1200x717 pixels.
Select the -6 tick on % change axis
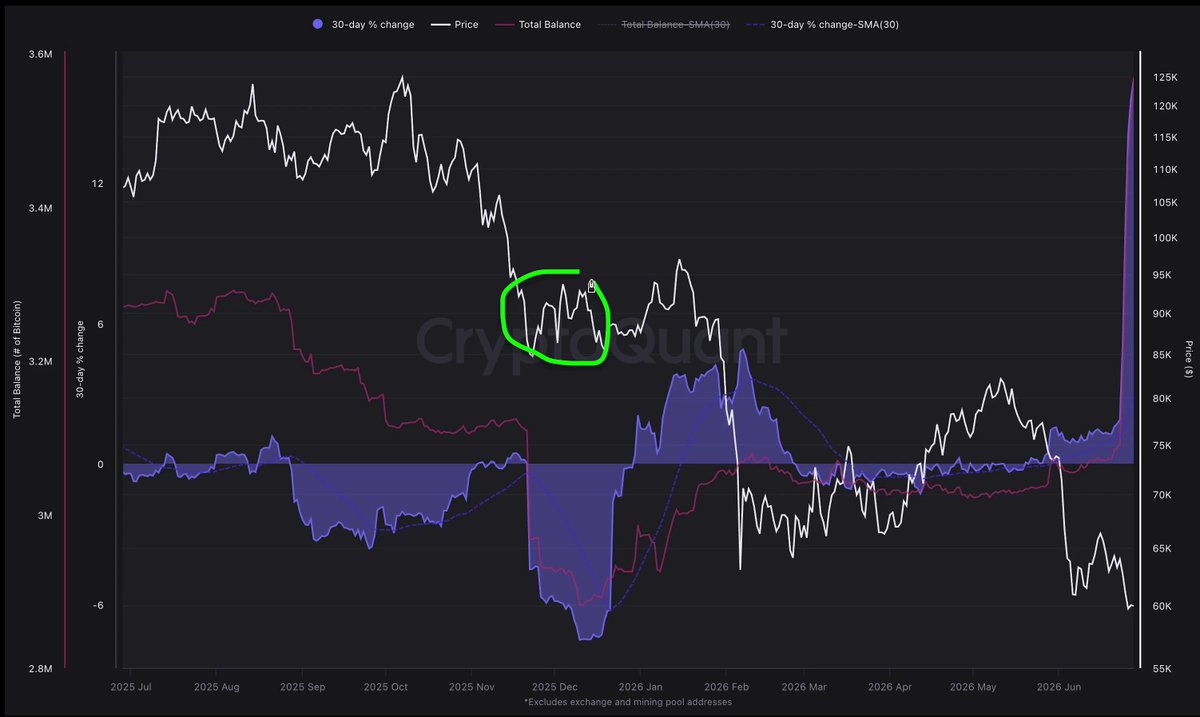(x=97, y=606)
